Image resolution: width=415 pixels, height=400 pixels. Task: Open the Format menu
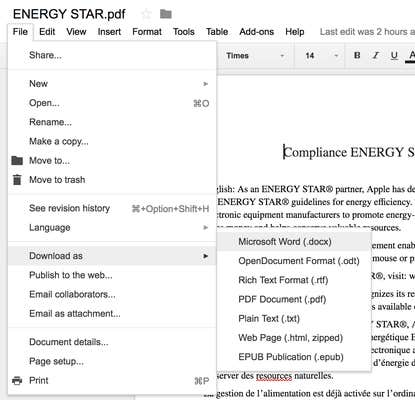click(x=147, y=32)
